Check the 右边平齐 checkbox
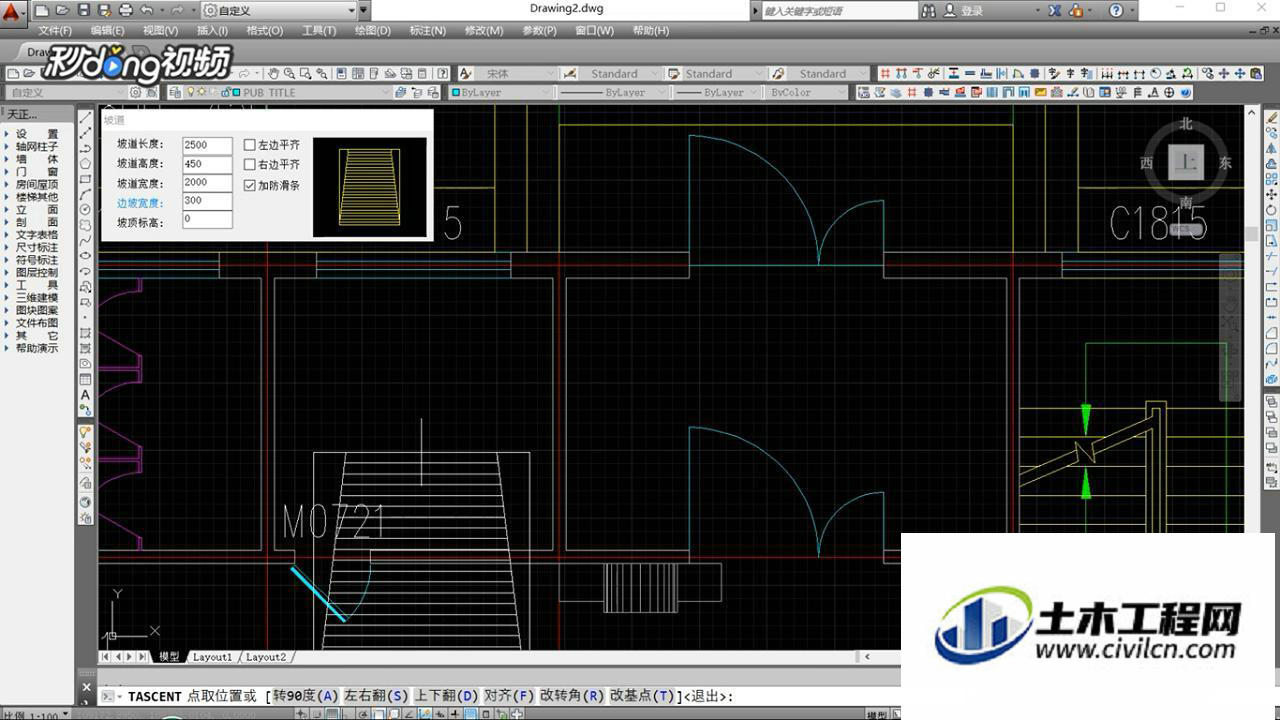The image size is (1280, 720). (250, 164)
